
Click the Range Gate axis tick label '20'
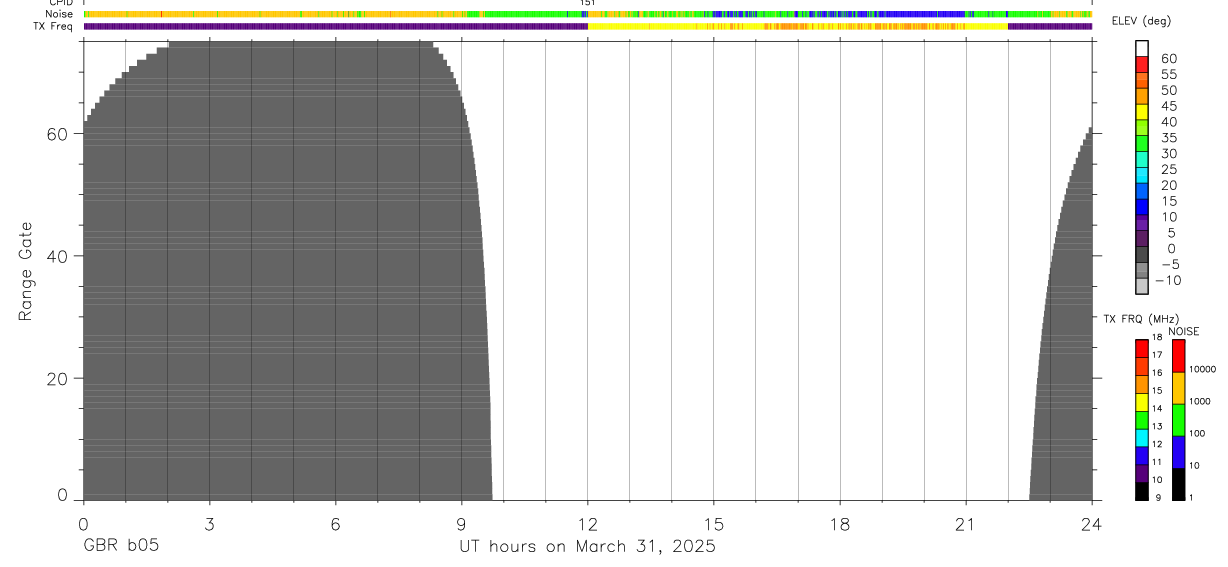click(x=56, y=379)
